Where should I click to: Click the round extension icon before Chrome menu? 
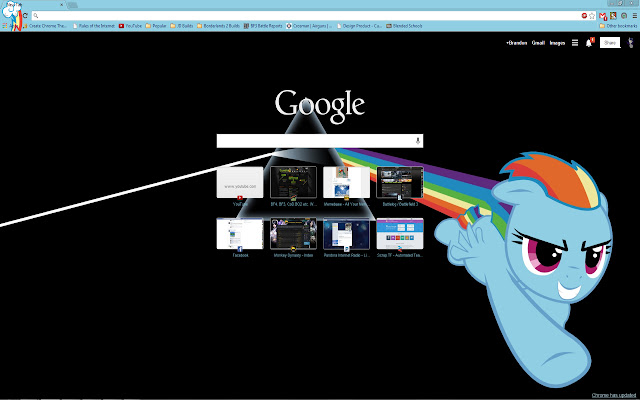(x=624, y=16)
